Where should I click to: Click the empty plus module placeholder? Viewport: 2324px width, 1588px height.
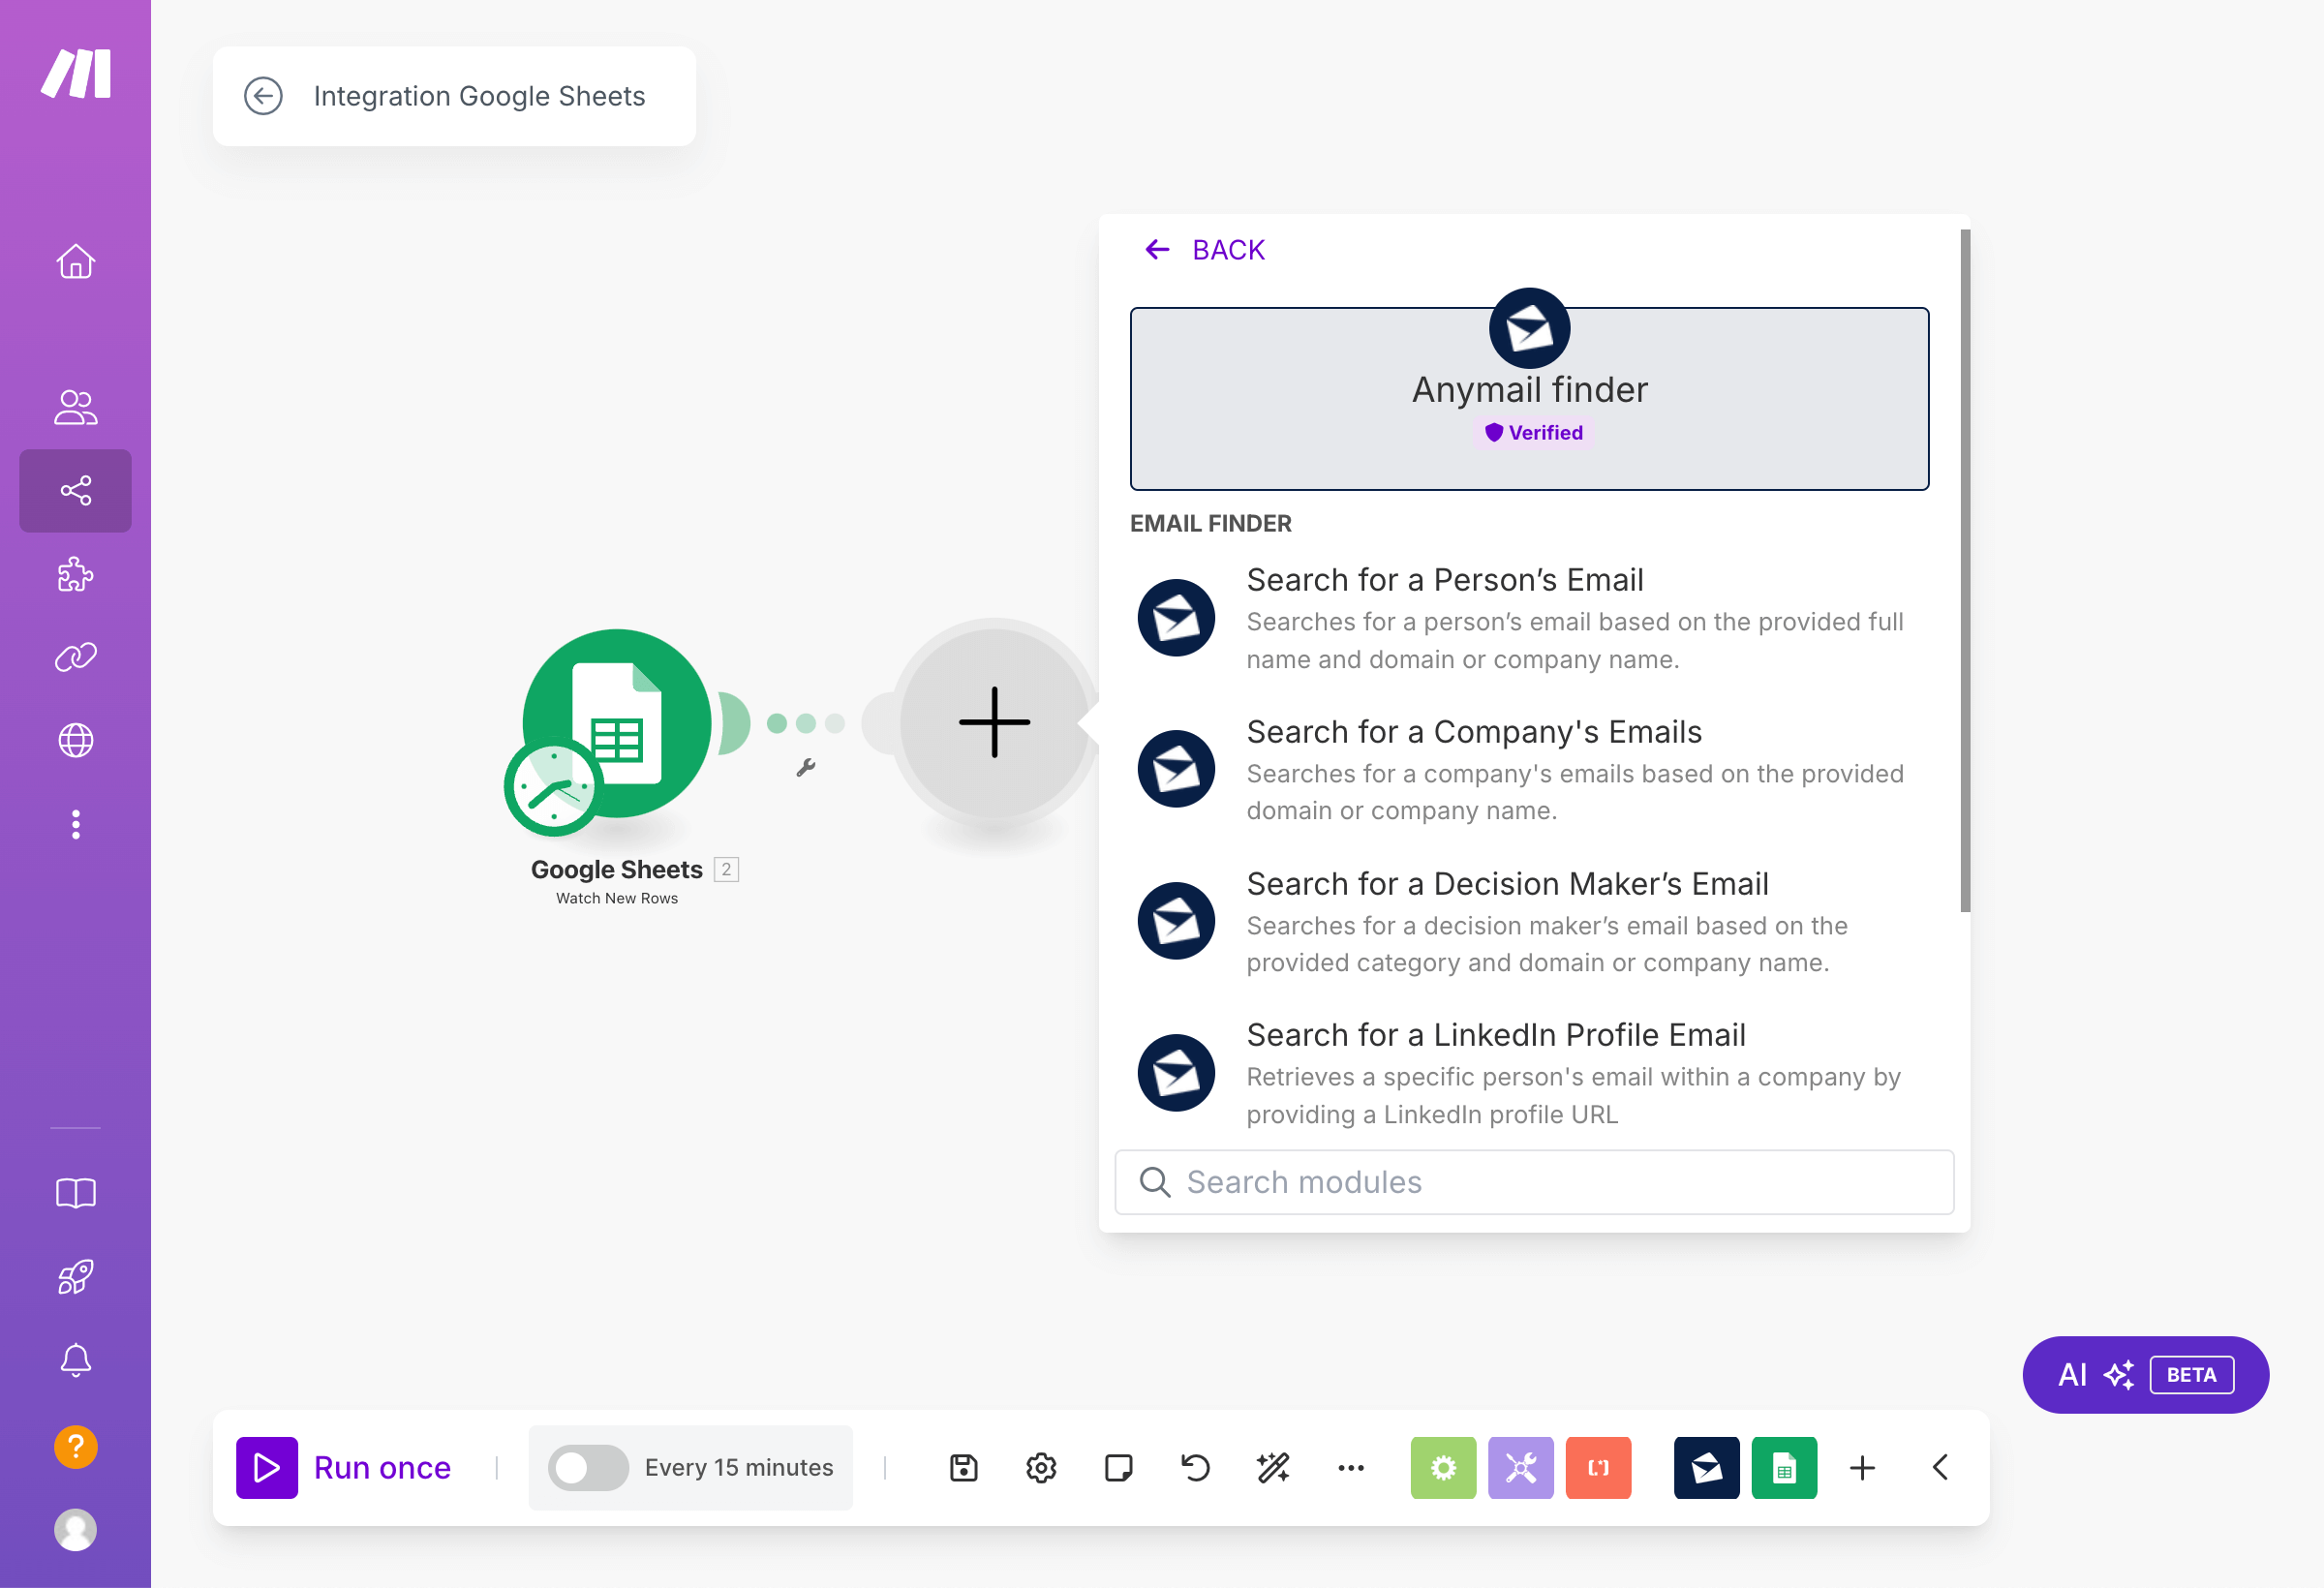tap(994, 722)
